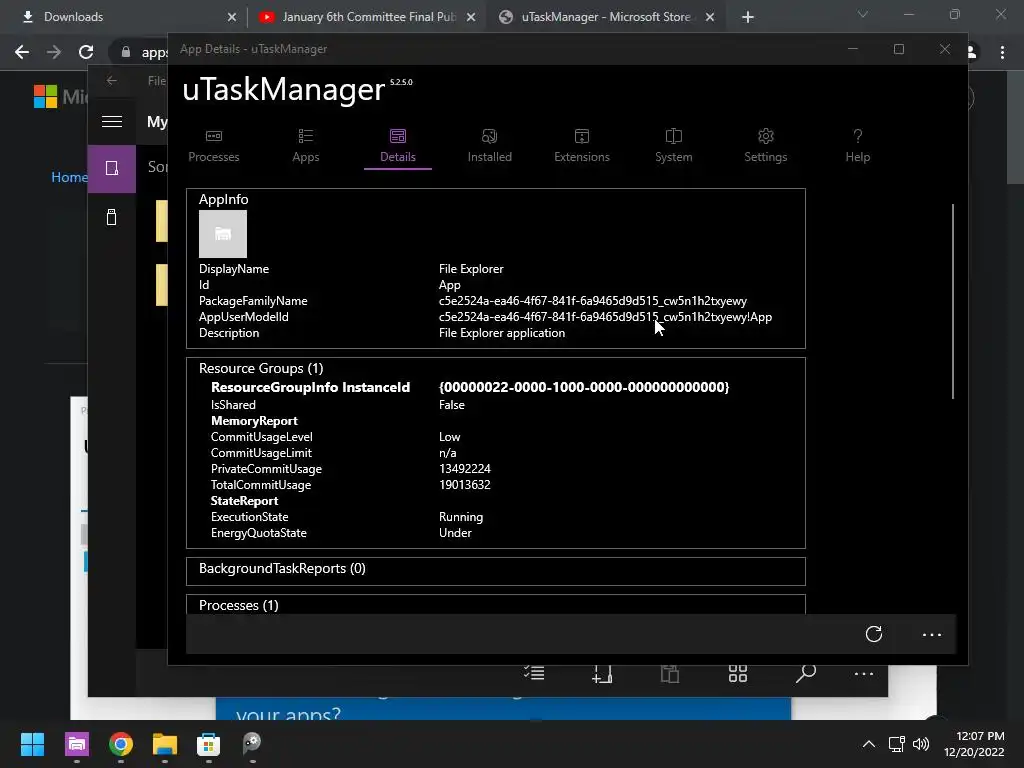
Task: Select the highlighted tablet icon in Files sidebar
Action: [x=112, y=168]
